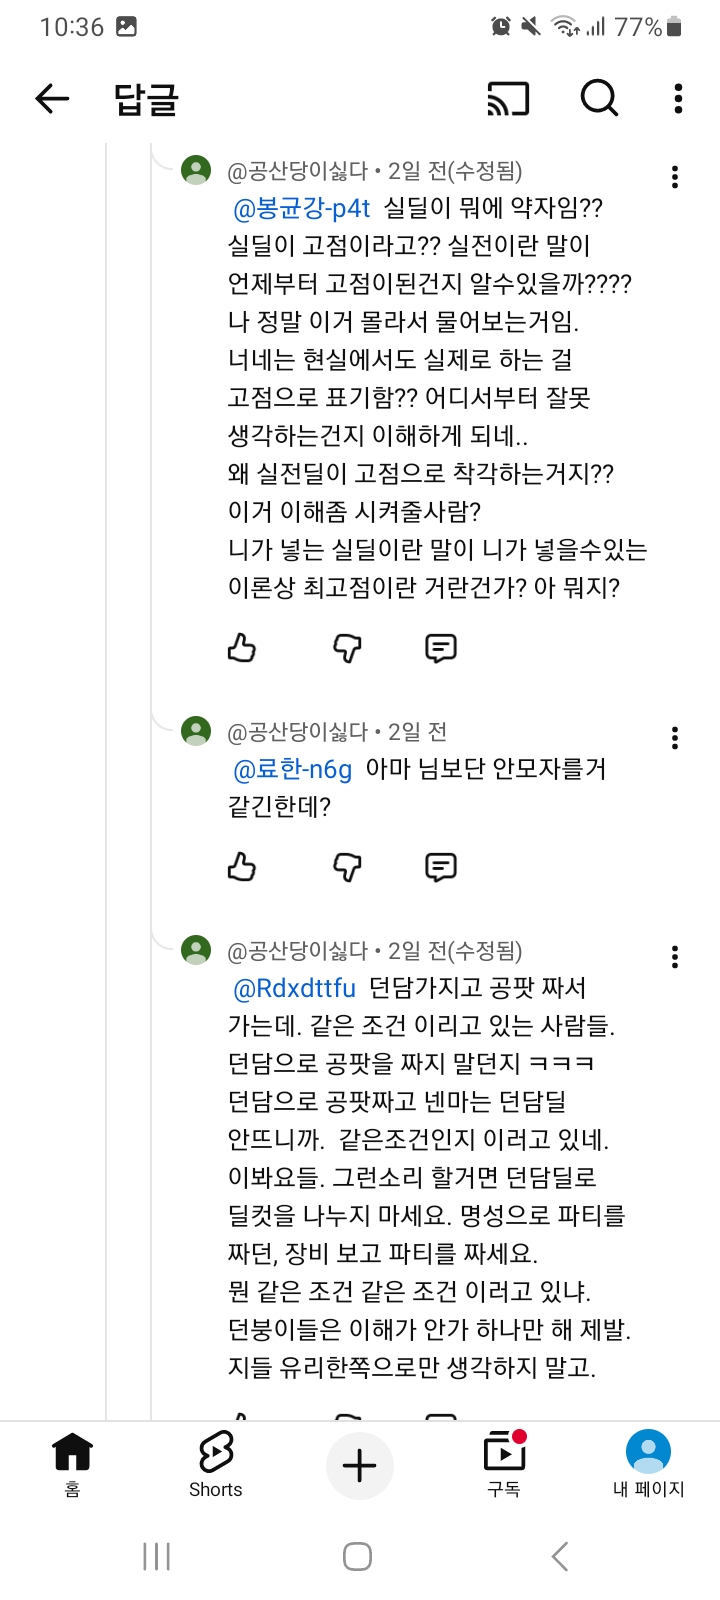
Task: Tap the plus create button
Action: point(360,1466)
